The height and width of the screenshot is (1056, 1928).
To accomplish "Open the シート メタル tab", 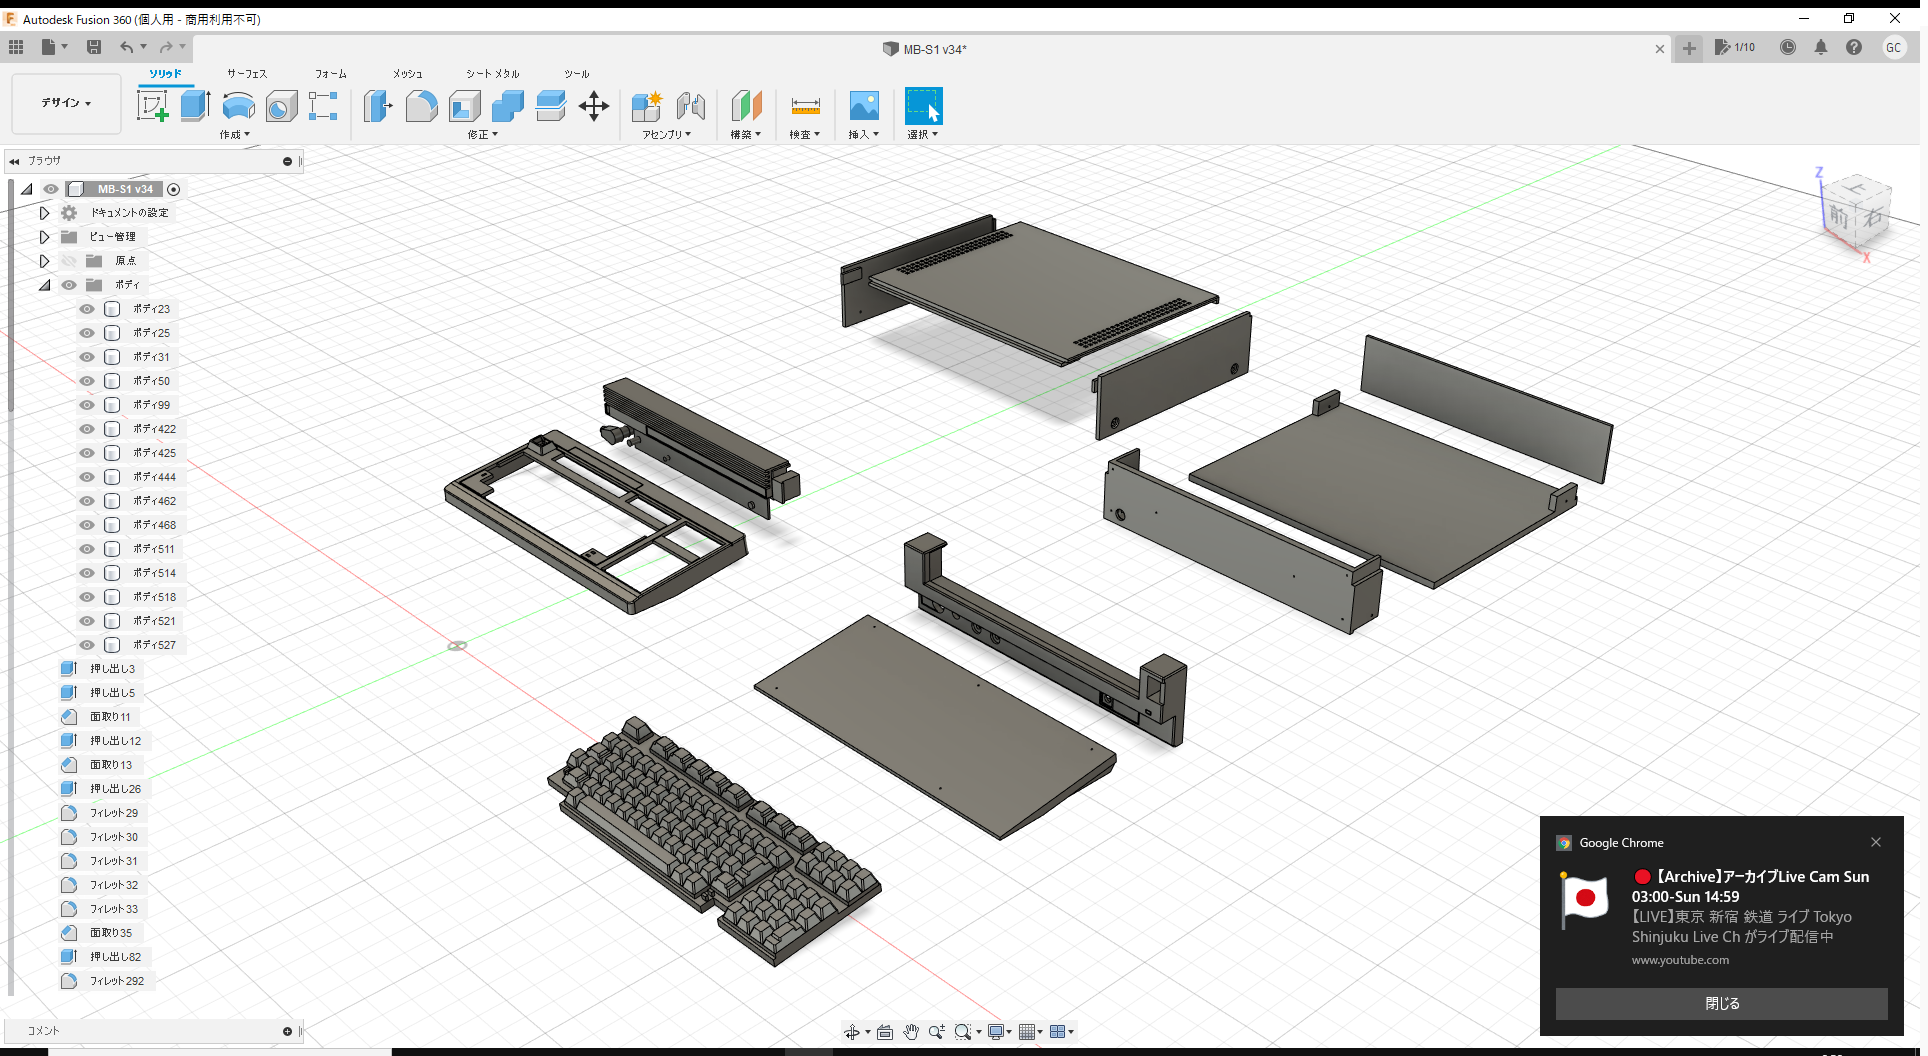I will click(491, 73).
